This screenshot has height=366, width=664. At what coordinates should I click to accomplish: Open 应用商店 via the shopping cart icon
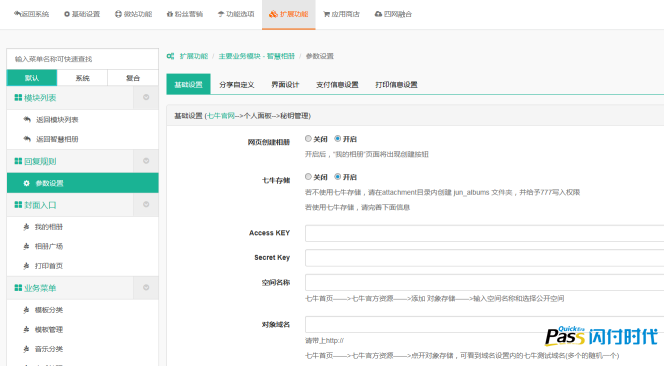point(326,14)
